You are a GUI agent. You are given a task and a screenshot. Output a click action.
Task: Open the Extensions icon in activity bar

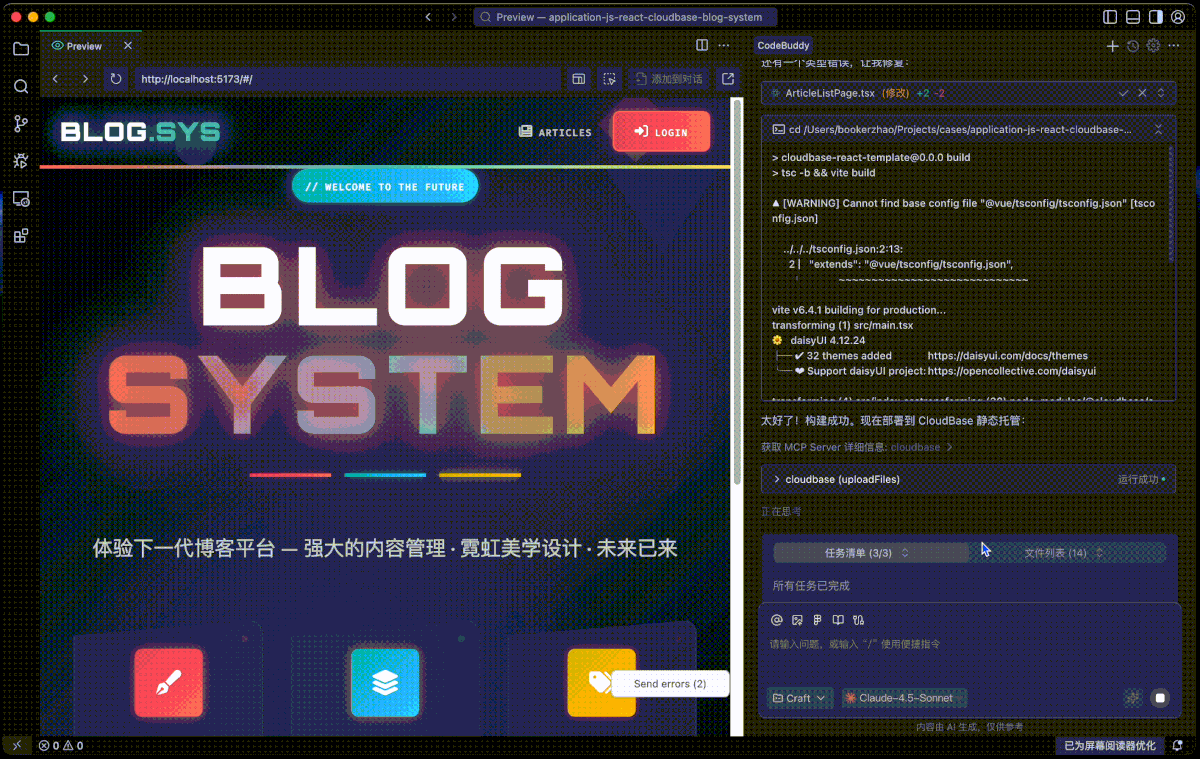[x=20, y=236]
